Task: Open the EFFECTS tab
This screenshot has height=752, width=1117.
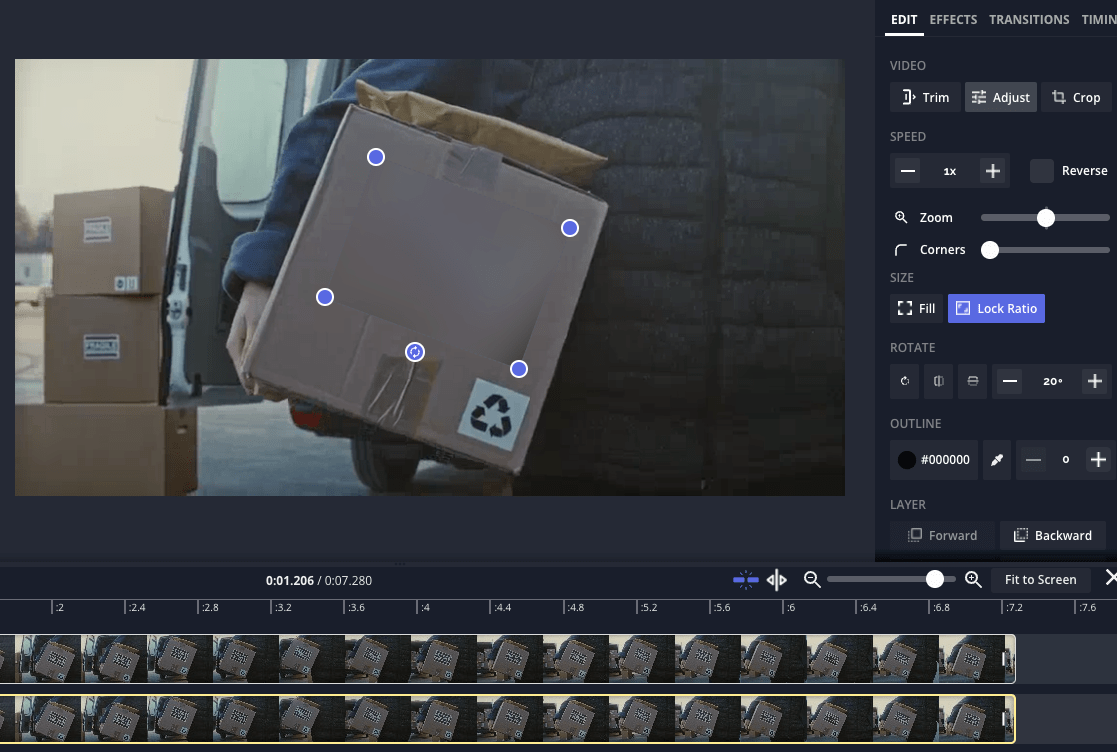Action: point(952,20)
